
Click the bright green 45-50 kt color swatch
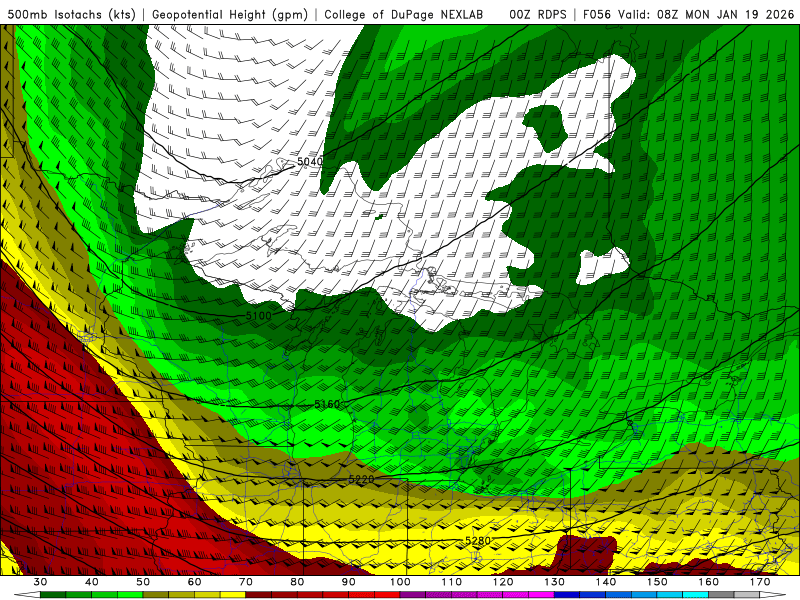coord(130,595)
